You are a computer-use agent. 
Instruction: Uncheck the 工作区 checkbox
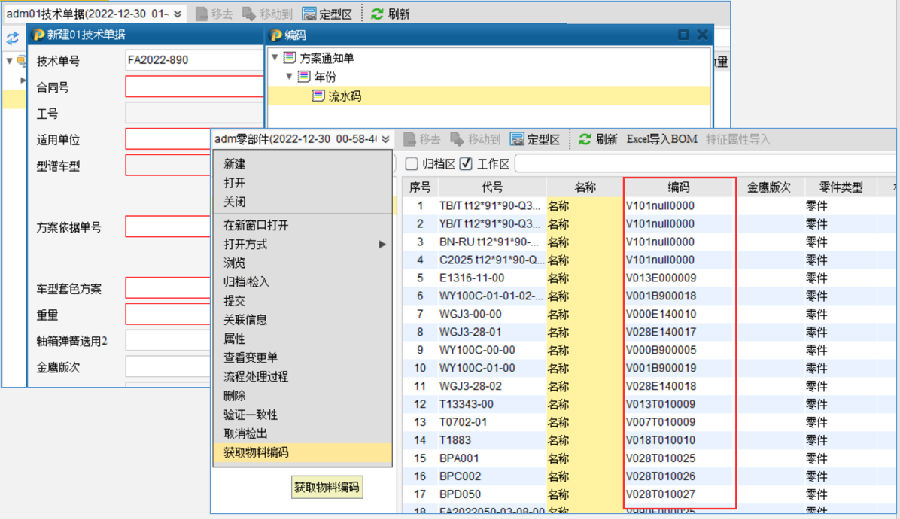coord(465,163)
